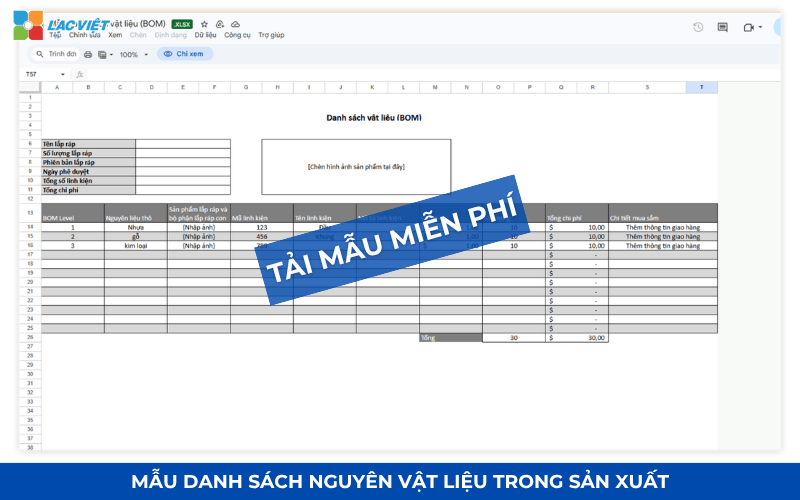This screenshot has height=500, width=800.
Task: Click the 'Nhựa' material cell
Action: click(136, 228)
